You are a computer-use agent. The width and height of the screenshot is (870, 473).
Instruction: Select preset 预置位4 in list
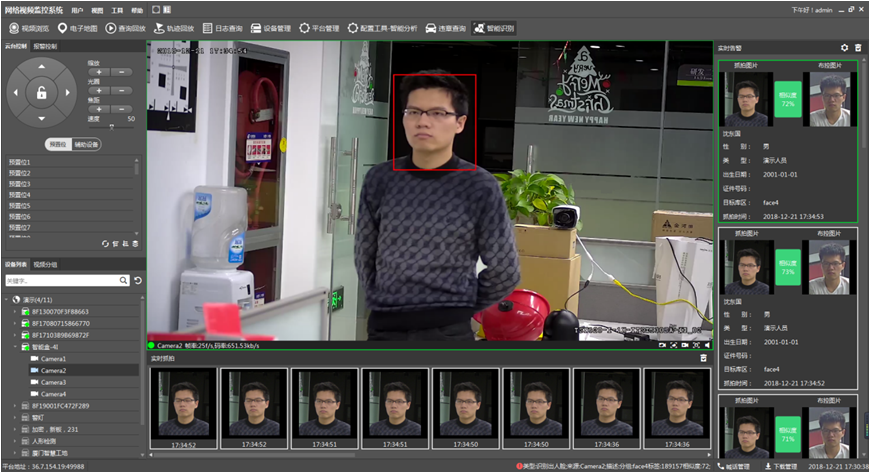coord(70,195)
